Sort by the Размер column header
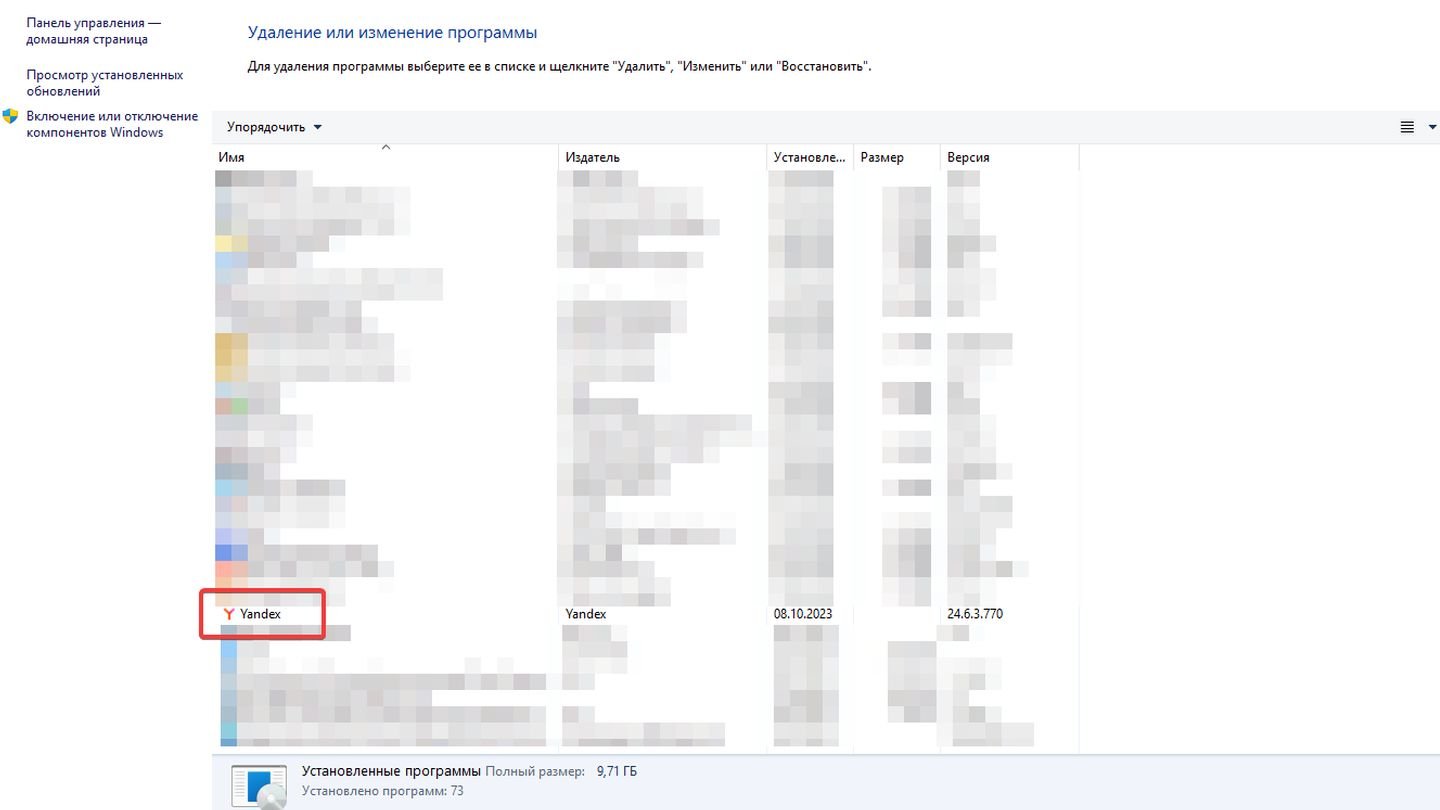The height and width of the screenshot is (810, 1440). [897, 158]
